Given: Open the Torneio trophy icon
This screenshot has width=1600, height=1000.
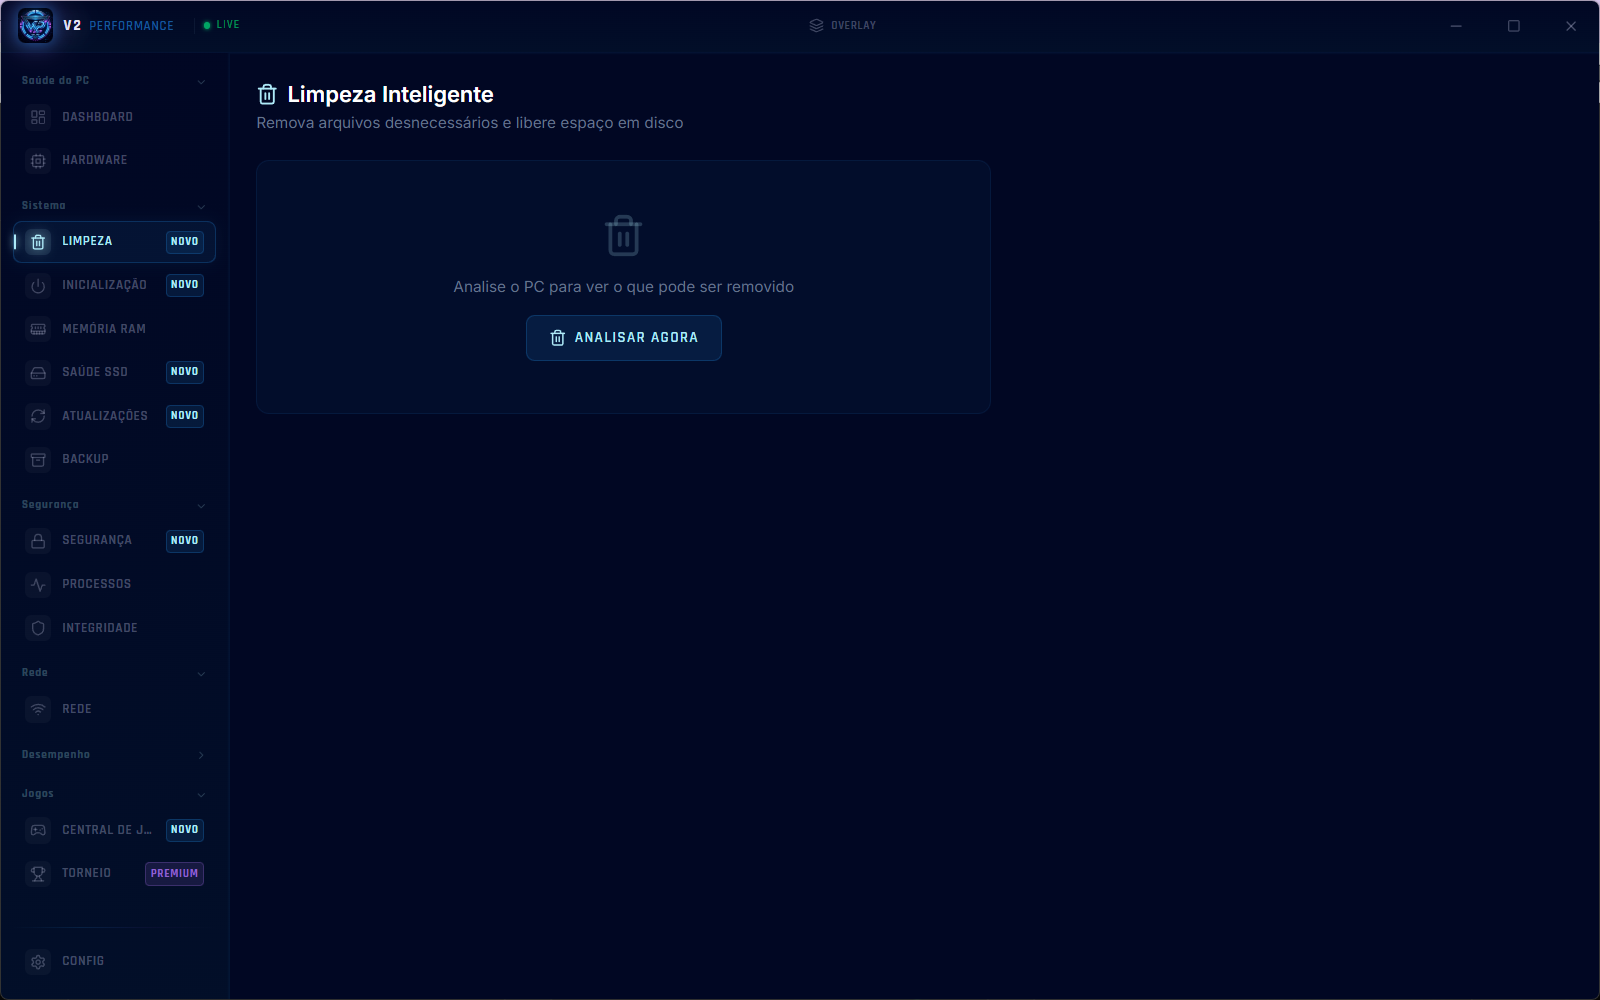Looking at the screenshot, I should [38, 874].
